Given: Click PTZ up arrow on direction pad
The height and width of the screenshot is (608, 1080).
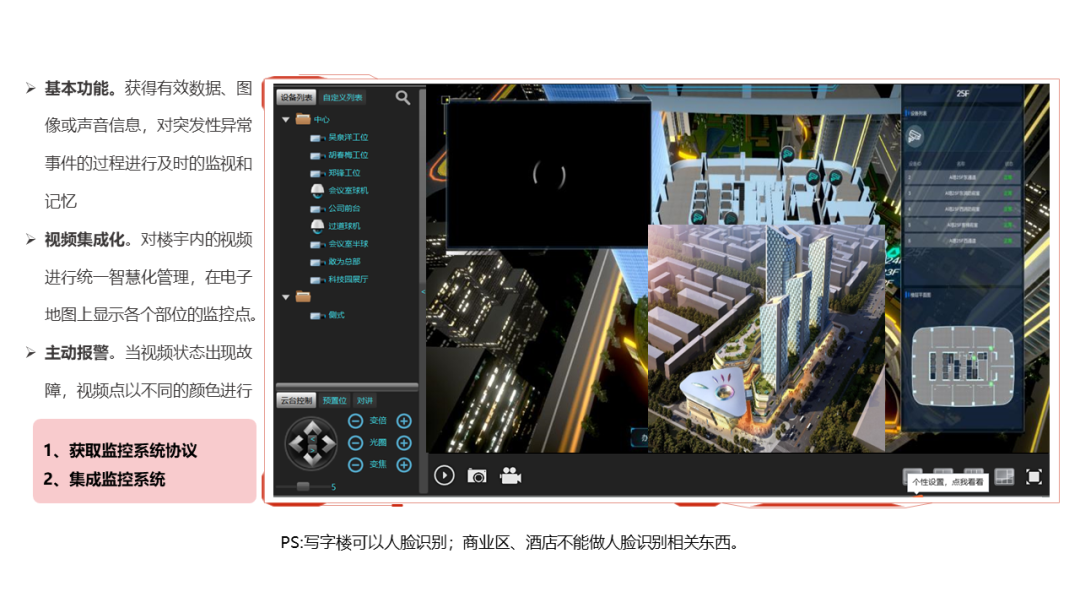Looking at the screenshot, I should [x=311, y=428].
